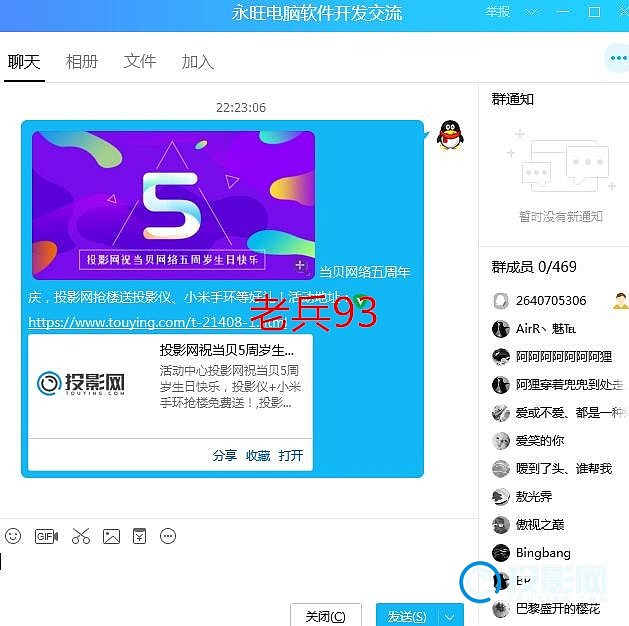Select group member Bingbang
Viewport: 629px width, 626px height.
click(x=542, y=553)
